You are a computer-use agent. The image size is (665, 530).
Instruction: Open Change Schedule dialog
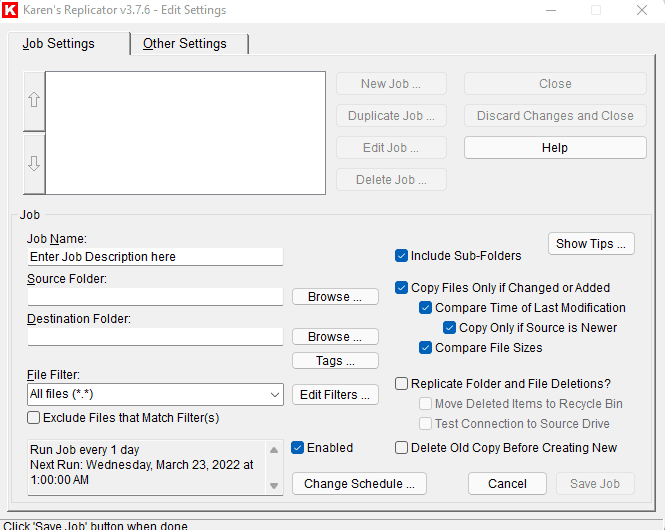[x=359, y=484]
